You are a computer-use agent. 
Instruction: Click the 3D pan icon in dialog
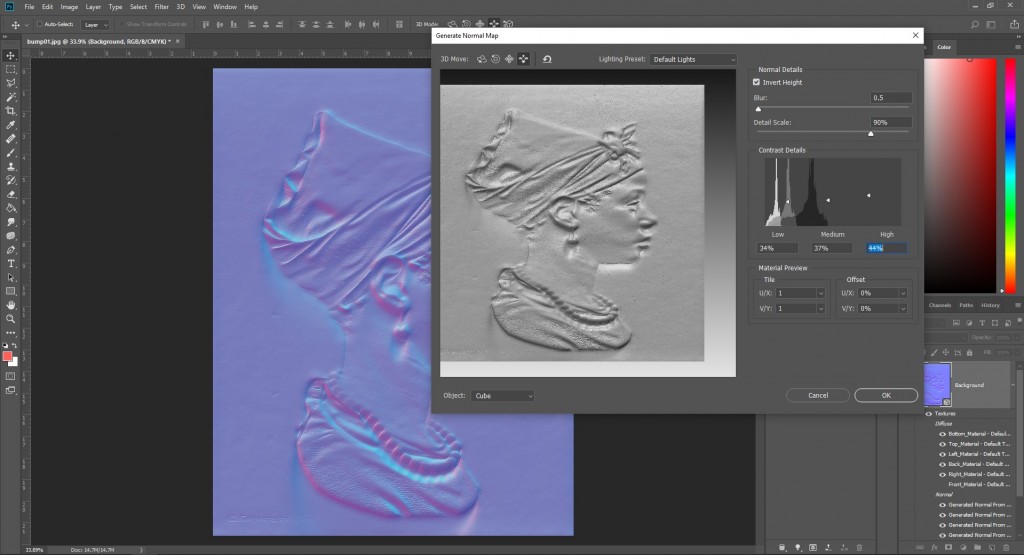[509, 60]
